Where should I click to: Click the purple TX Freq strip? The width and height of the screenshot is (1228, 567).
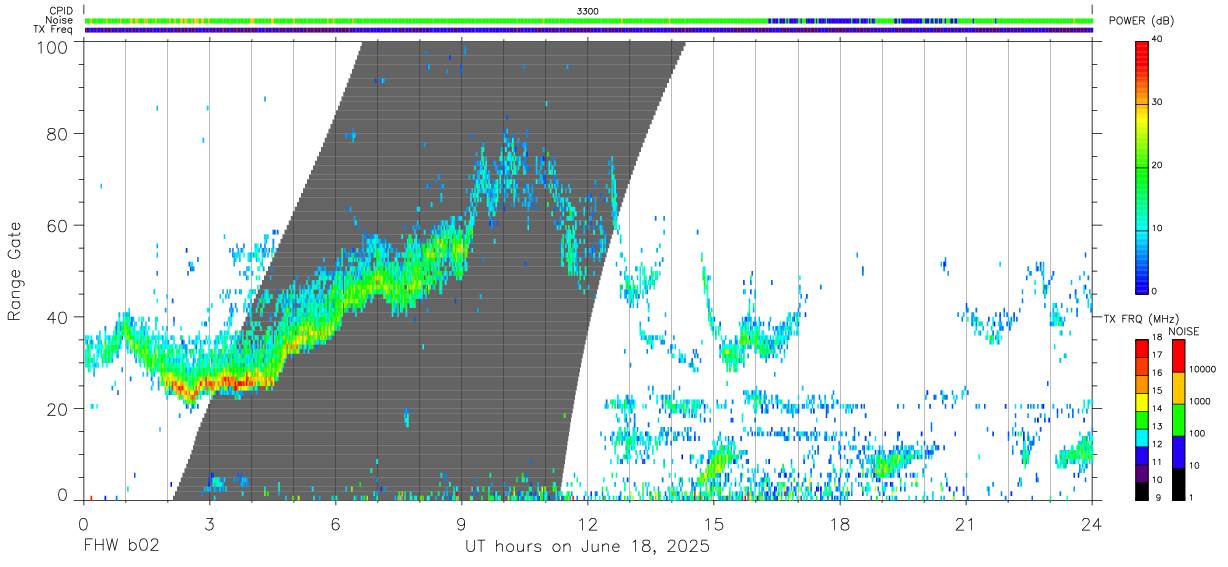click(588, 30)
